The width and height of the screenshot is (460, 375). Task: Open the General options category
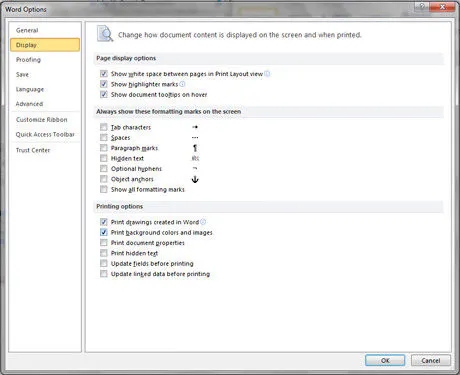pyautogui.click(x=45, y=30)
